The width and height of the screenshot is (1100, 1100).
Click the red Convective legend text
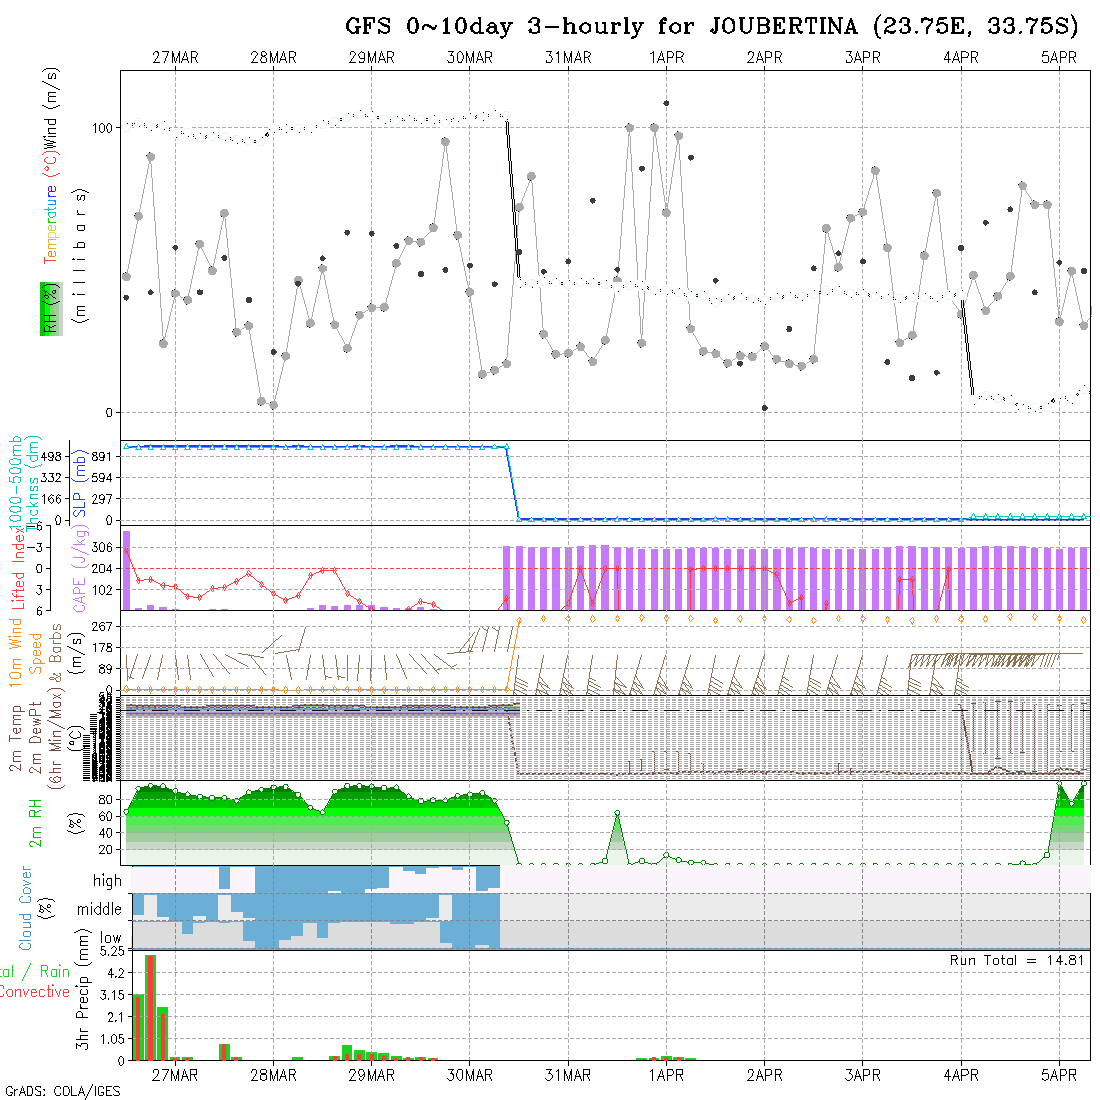[x=35, y=992]
